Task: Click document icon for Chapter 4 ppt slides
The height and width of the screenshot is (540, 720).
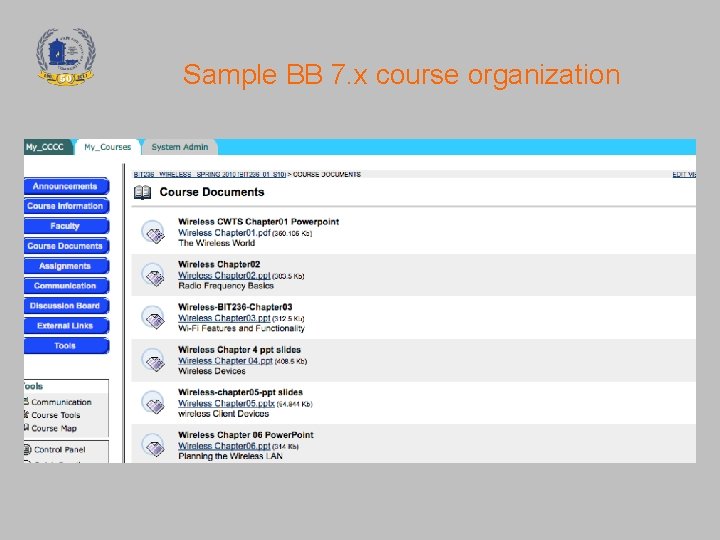Action: 153,360
